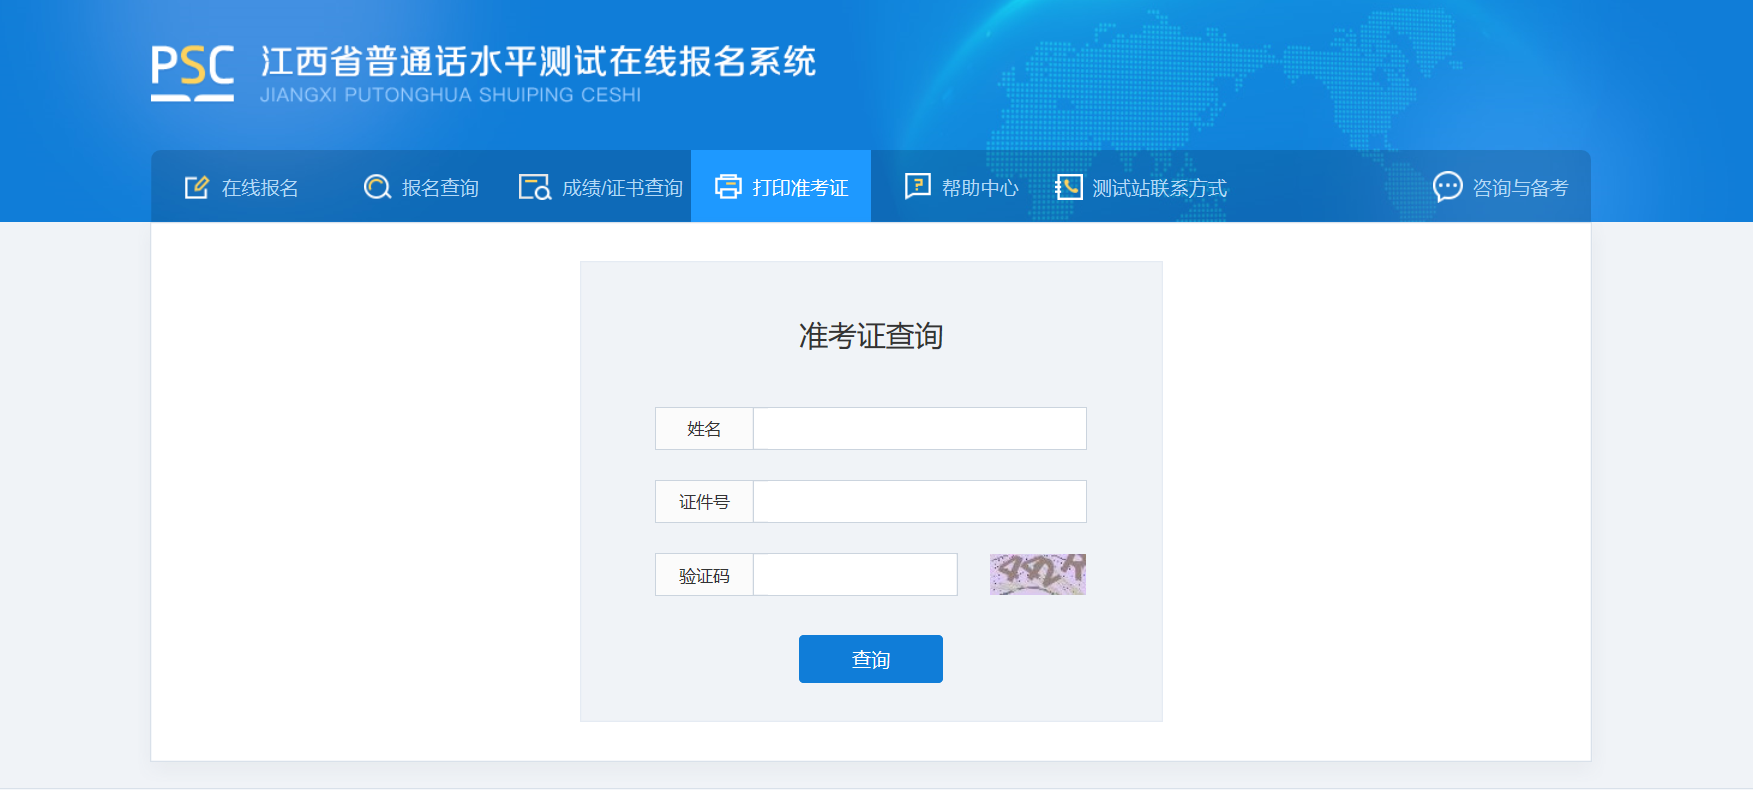Focus the 姓名 input field

point(920,428)
